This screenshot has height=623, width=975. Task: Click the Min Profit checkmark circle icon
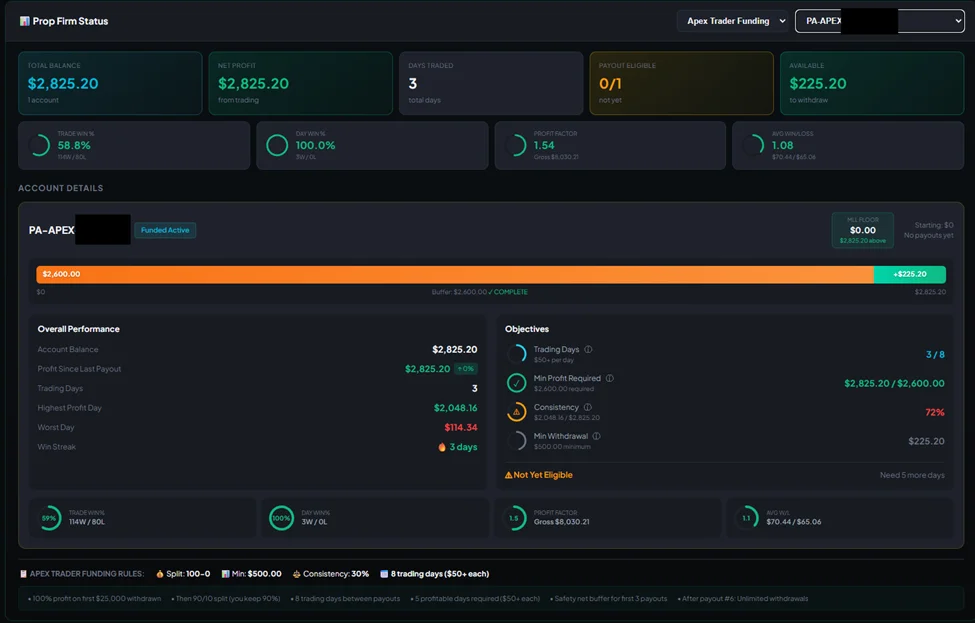tap(517, 383)
